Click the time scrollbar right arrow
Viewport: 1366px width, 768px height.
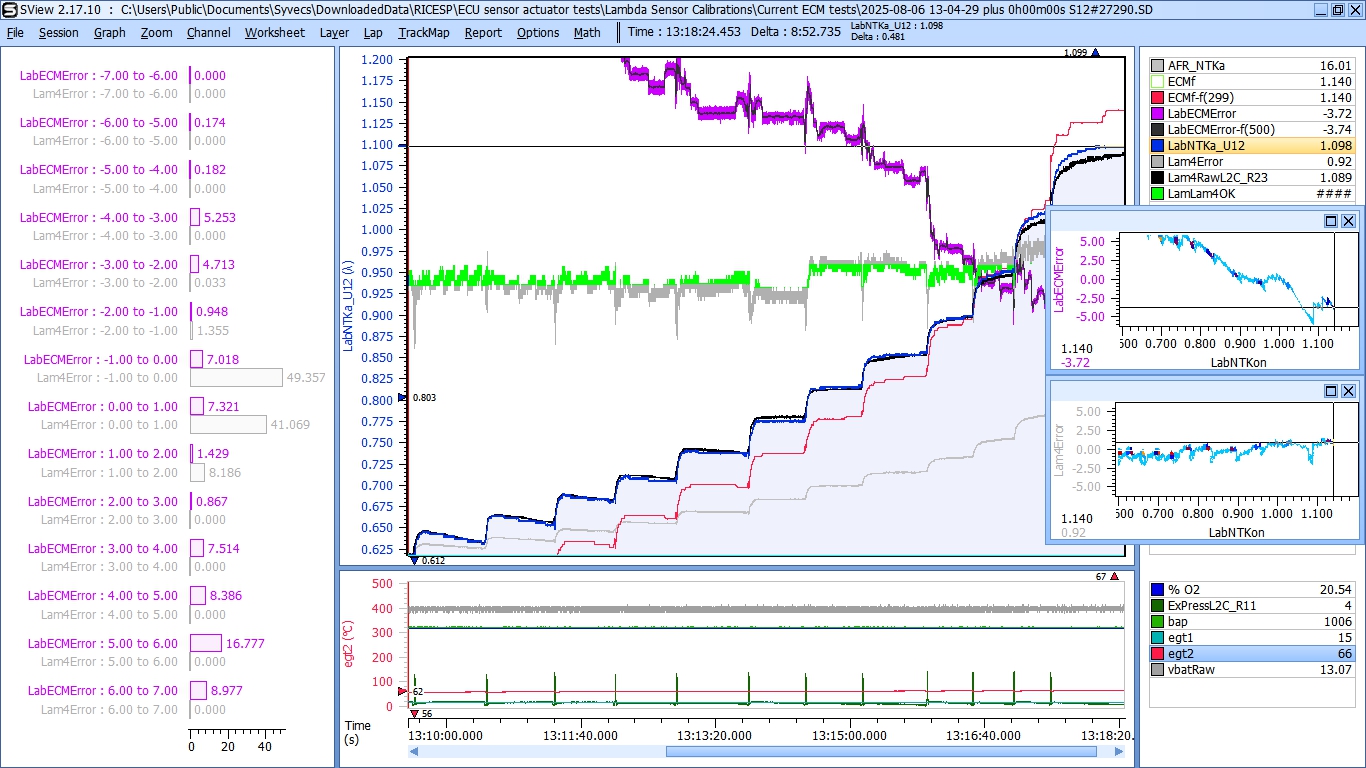coord(1119,751)
